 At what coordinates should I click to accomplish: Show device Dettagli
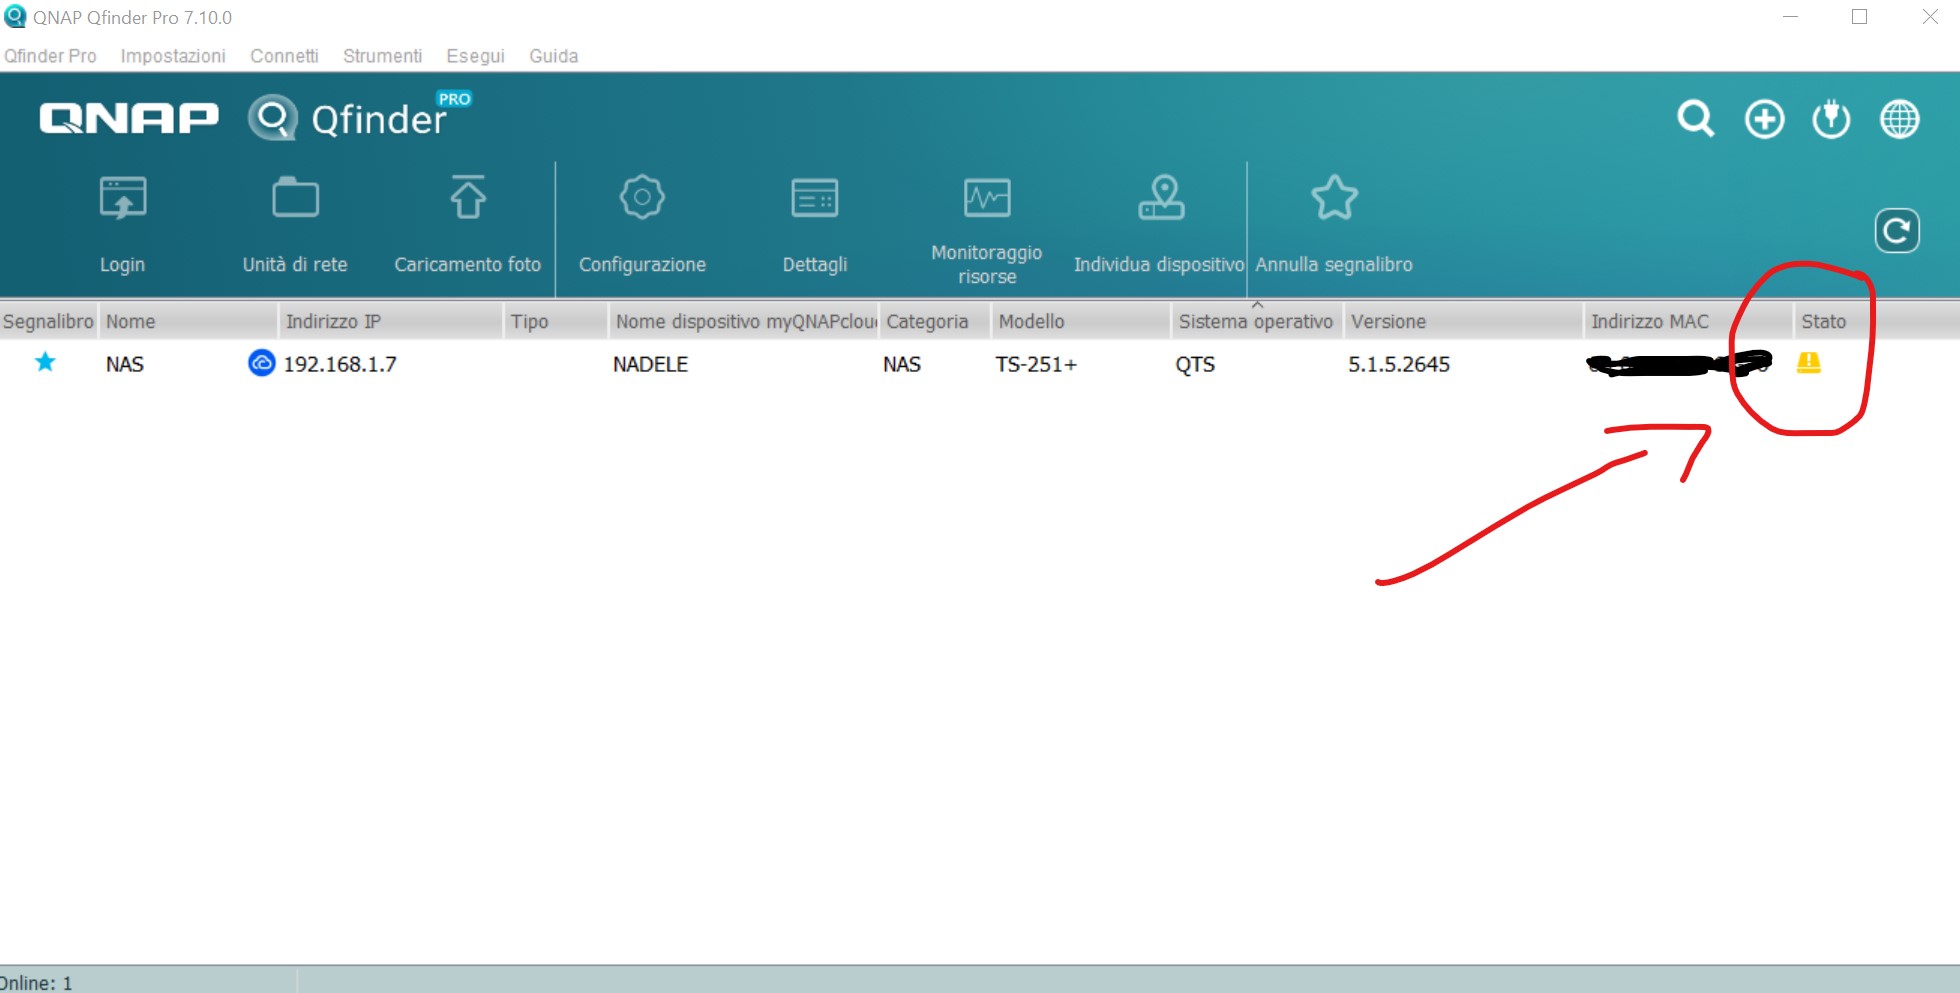pyautogui.click(x=814, y=200)
